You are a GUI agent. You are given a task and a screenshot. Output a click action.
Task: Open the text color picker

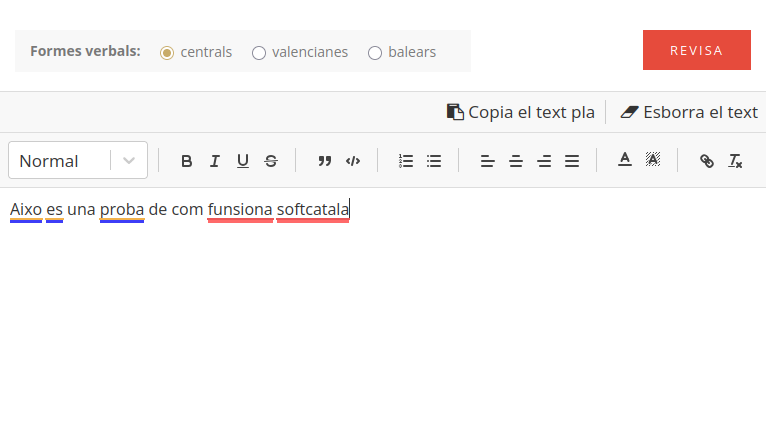click(625, 160)
